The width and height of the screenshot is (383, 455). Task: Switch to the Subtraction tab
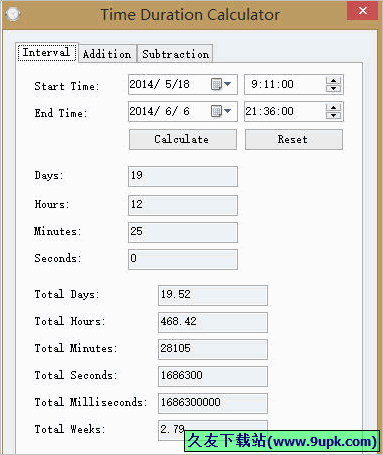[175, 54]
